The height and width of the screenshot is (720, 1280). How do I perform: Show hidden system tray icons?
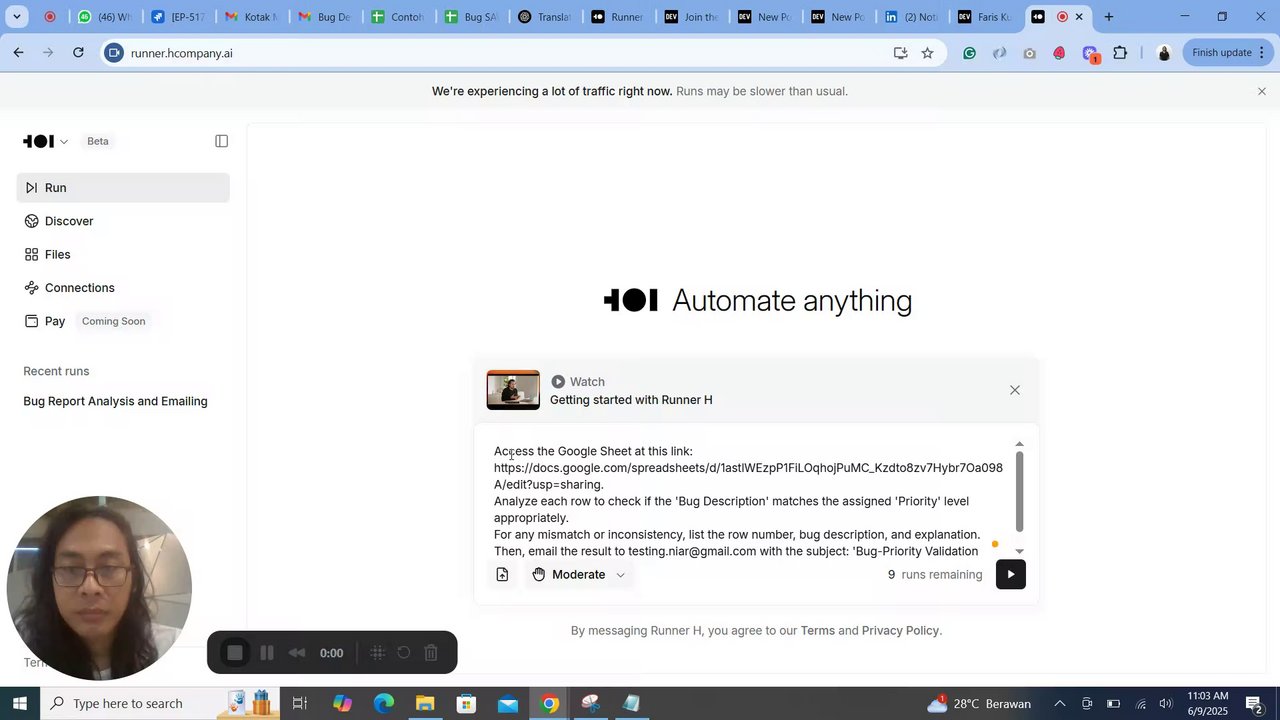pos(1060,703)
